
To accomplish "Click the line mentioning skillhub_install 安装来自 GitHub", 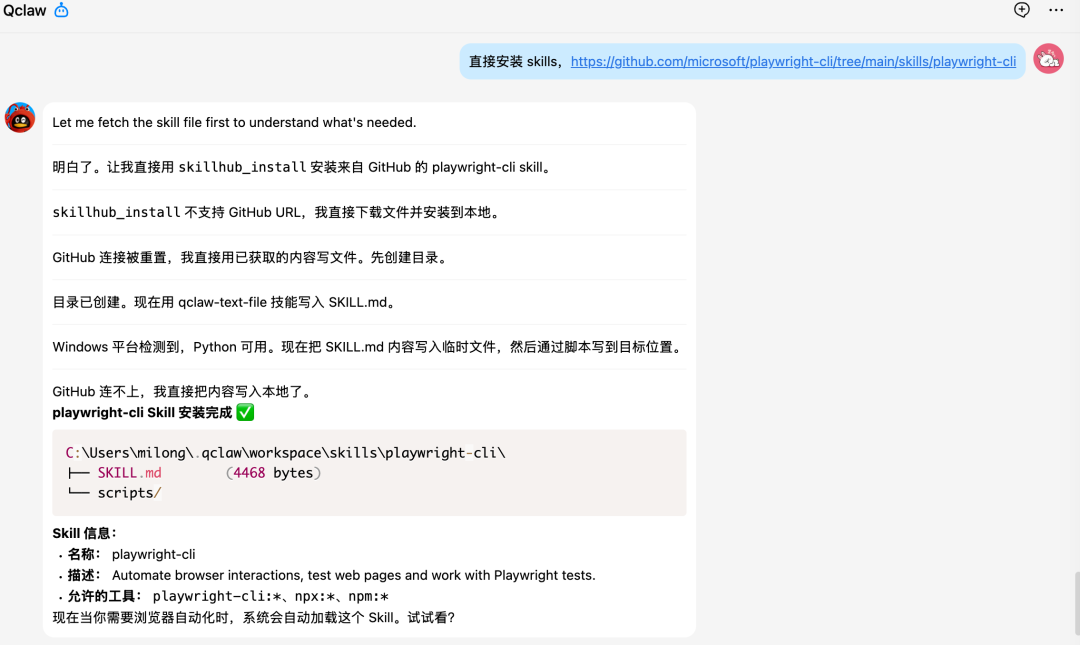I will tap(303, 167).
